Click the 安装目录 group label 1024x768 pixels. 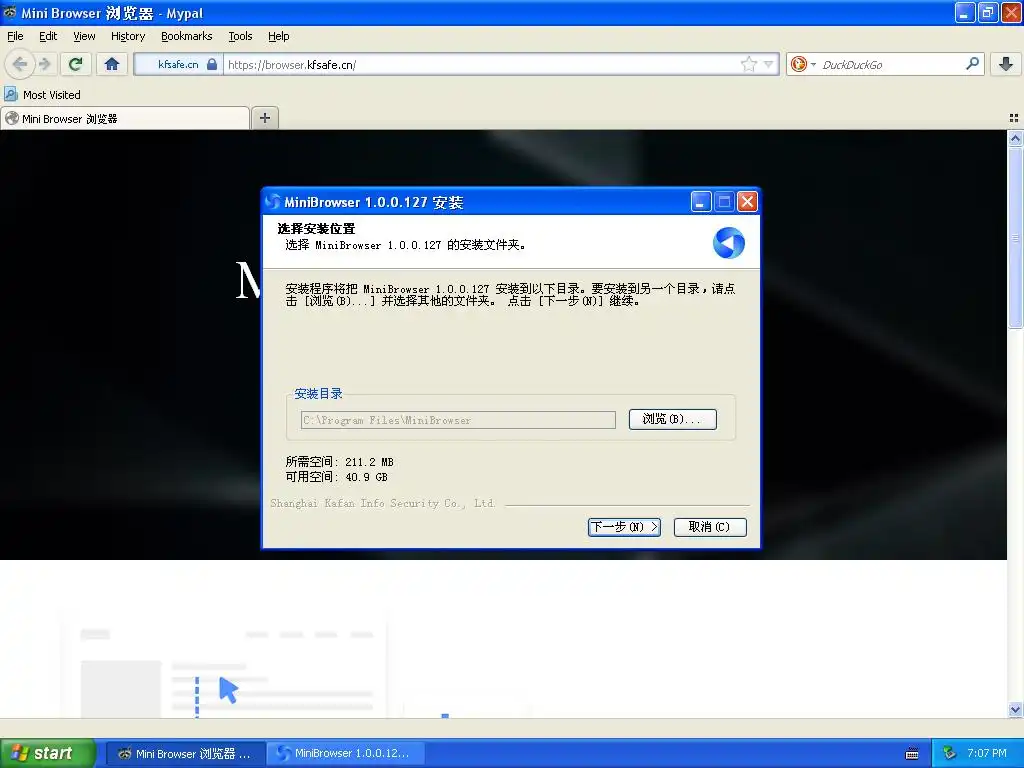[x=318, y=394]
